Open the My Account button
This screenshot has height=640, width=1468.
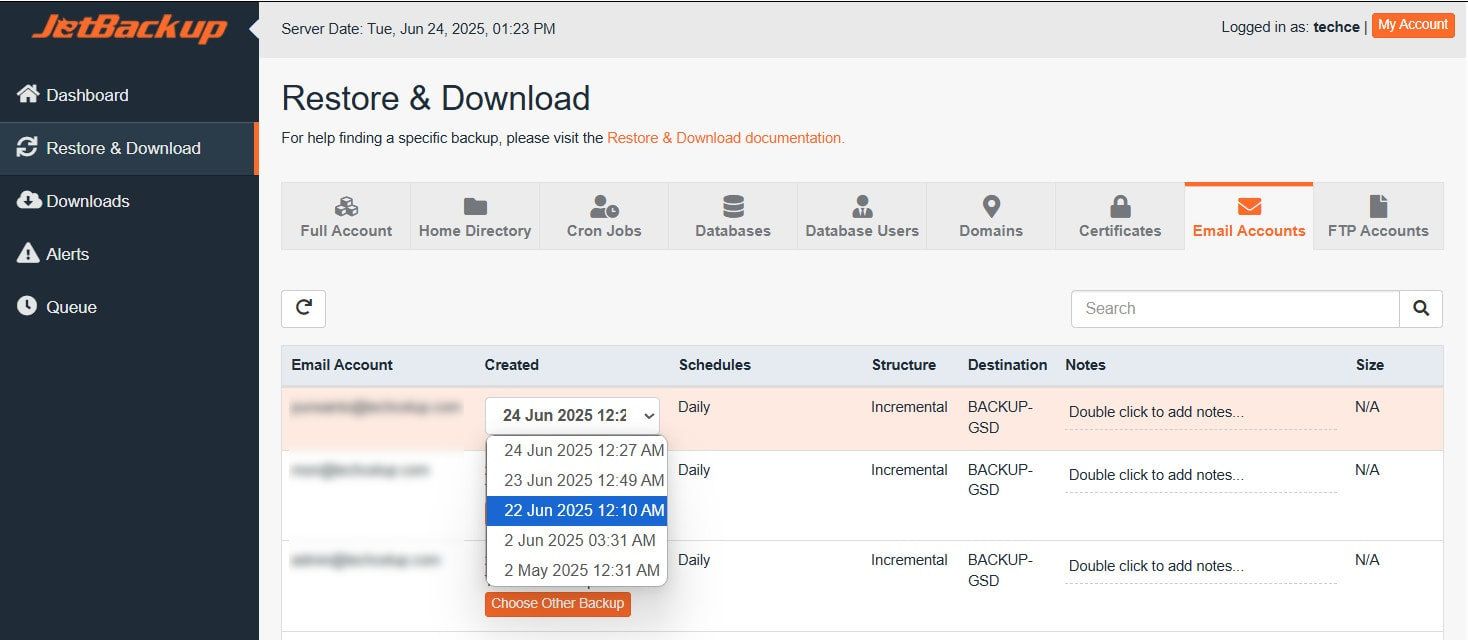tap(1412, 25)
